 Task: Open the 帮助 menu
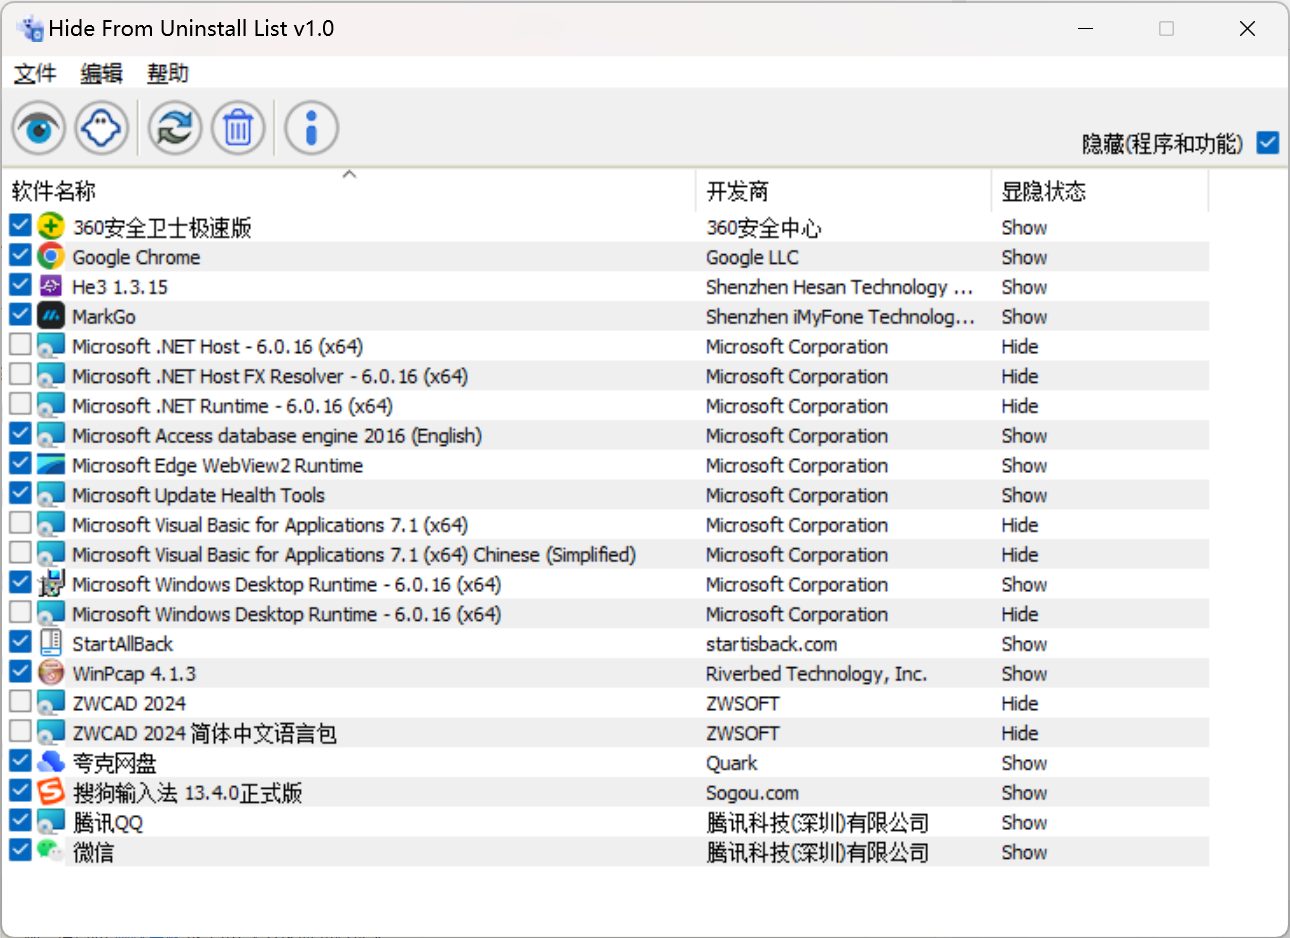click(x=167, y=73)
